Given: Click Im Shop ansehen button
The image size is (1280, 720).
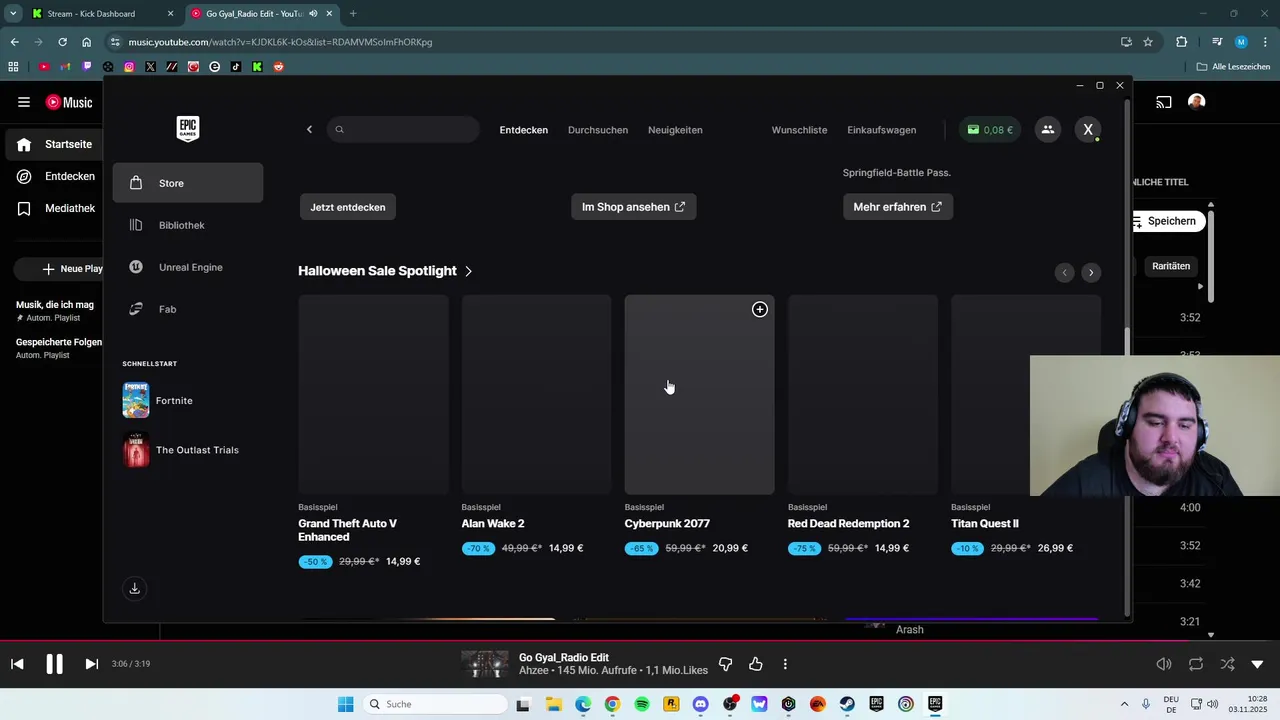Looking at the screenshot, I should click(x=633, y=207).
